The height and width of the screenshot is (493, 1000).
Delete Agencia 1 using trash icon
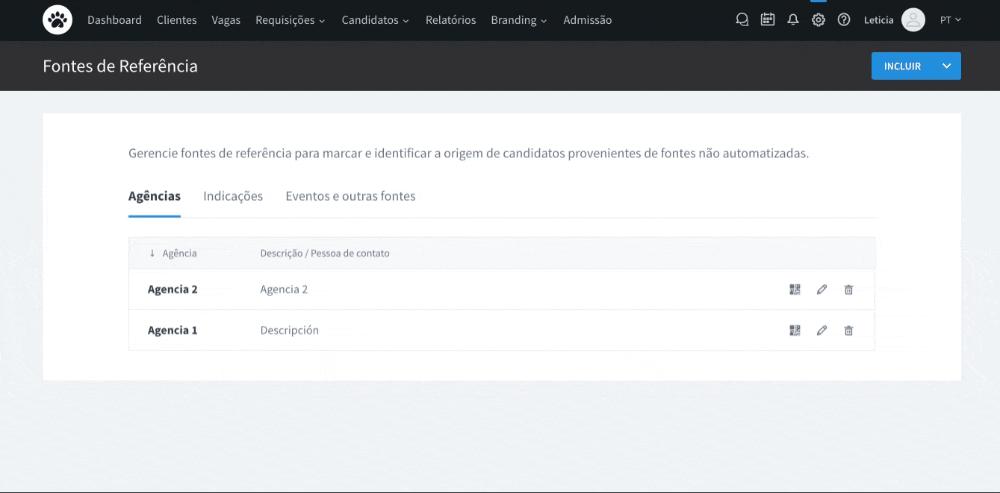tap(849, 331)
